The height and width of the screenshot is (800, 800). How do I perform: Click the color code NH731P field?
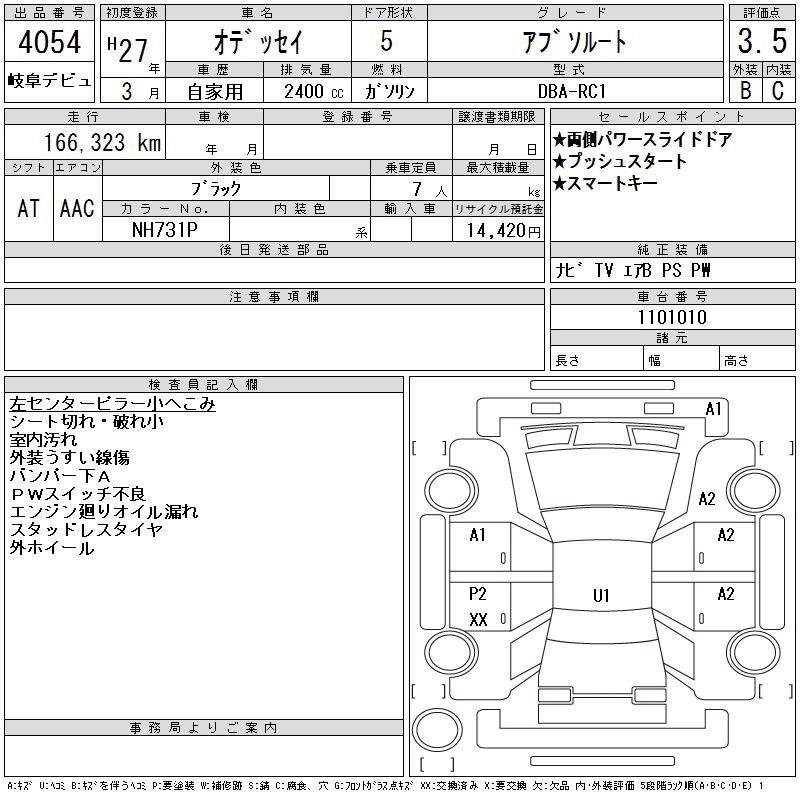coord(166,229)
